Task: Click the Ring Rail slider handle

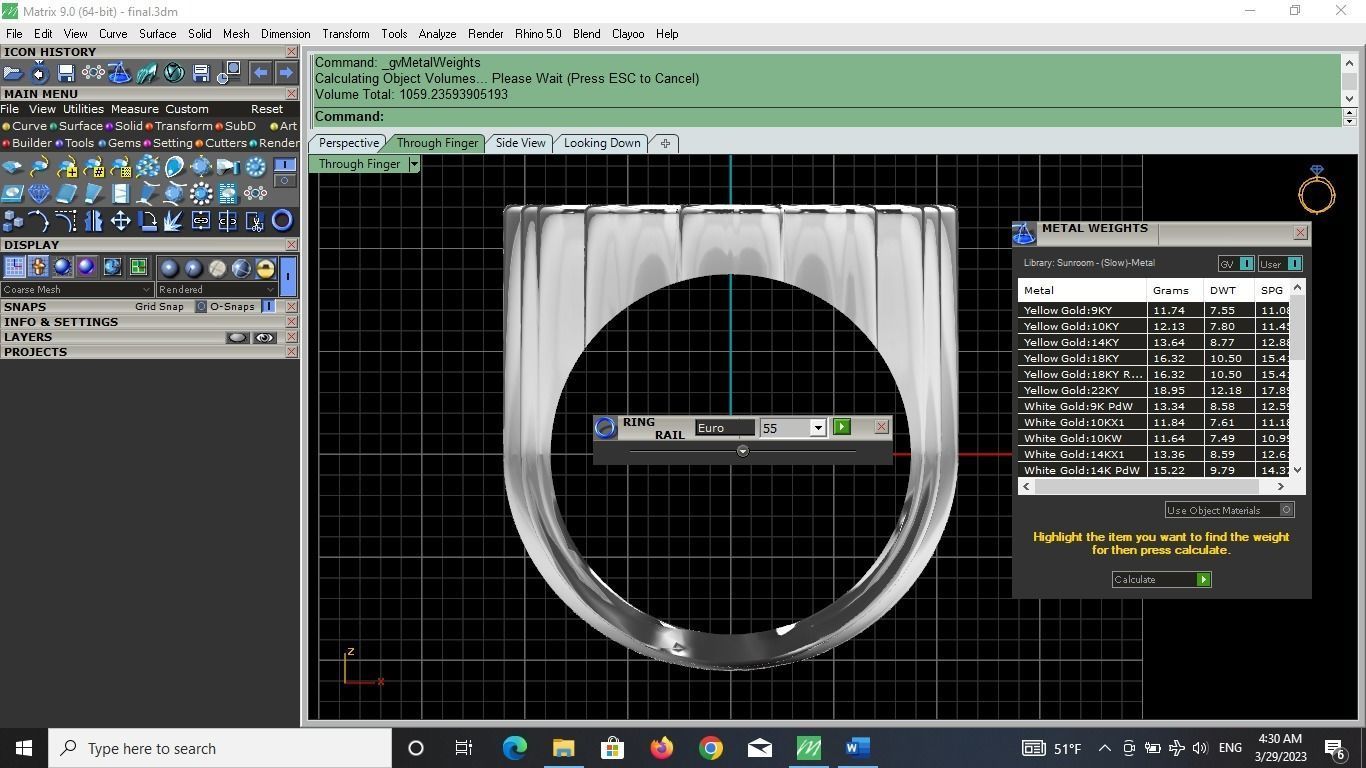Action: [x=742, y=451]
